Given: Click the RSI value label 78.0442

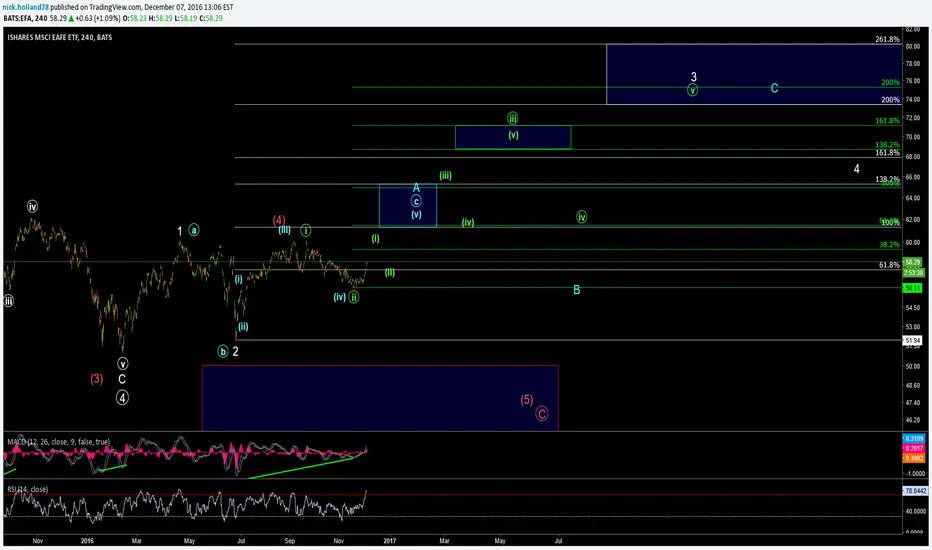Looking at the screenshot, I should (915, 491).
